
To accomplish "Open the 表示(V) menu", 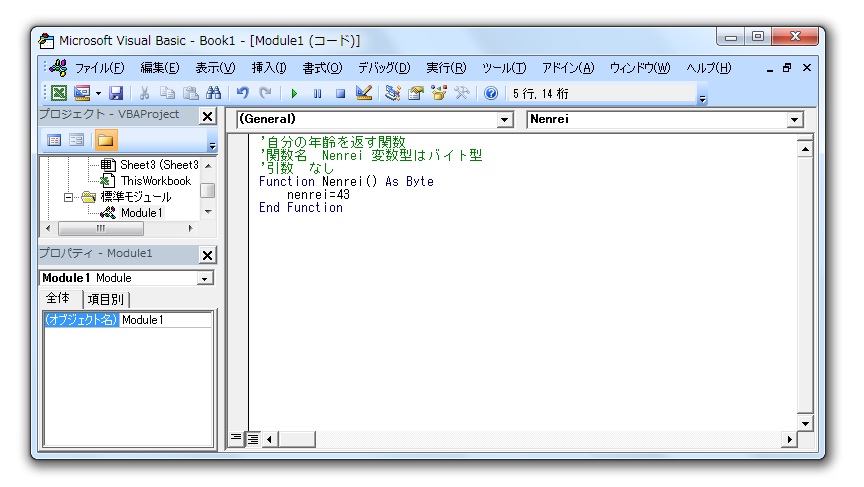I will (x=215, y=68).
